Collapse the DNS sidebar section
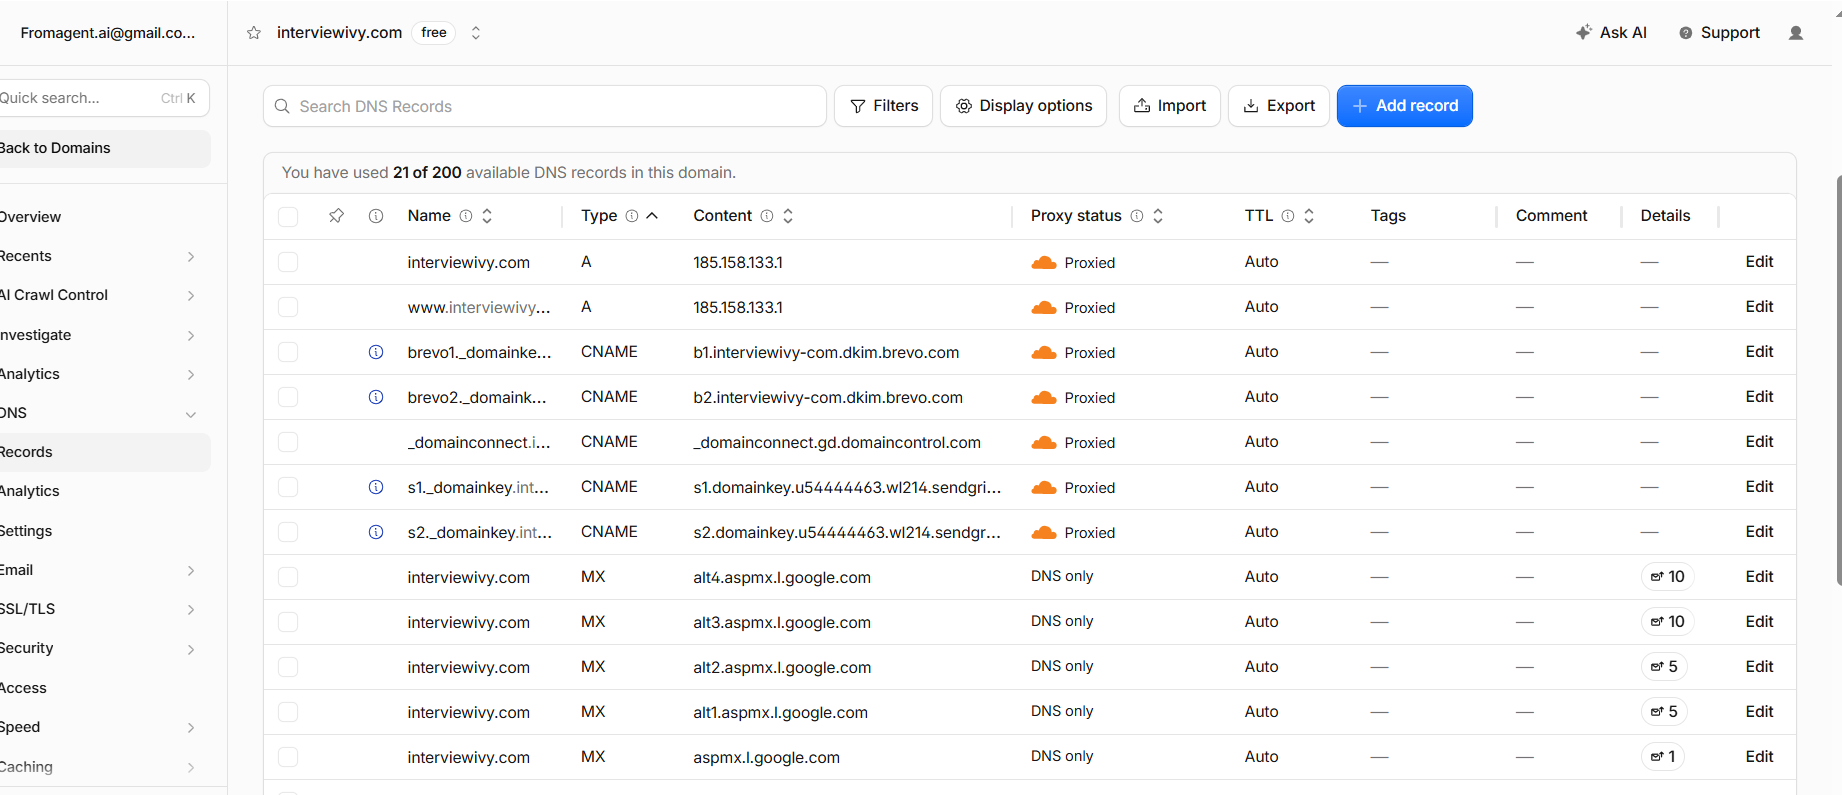 coord(191,414)
